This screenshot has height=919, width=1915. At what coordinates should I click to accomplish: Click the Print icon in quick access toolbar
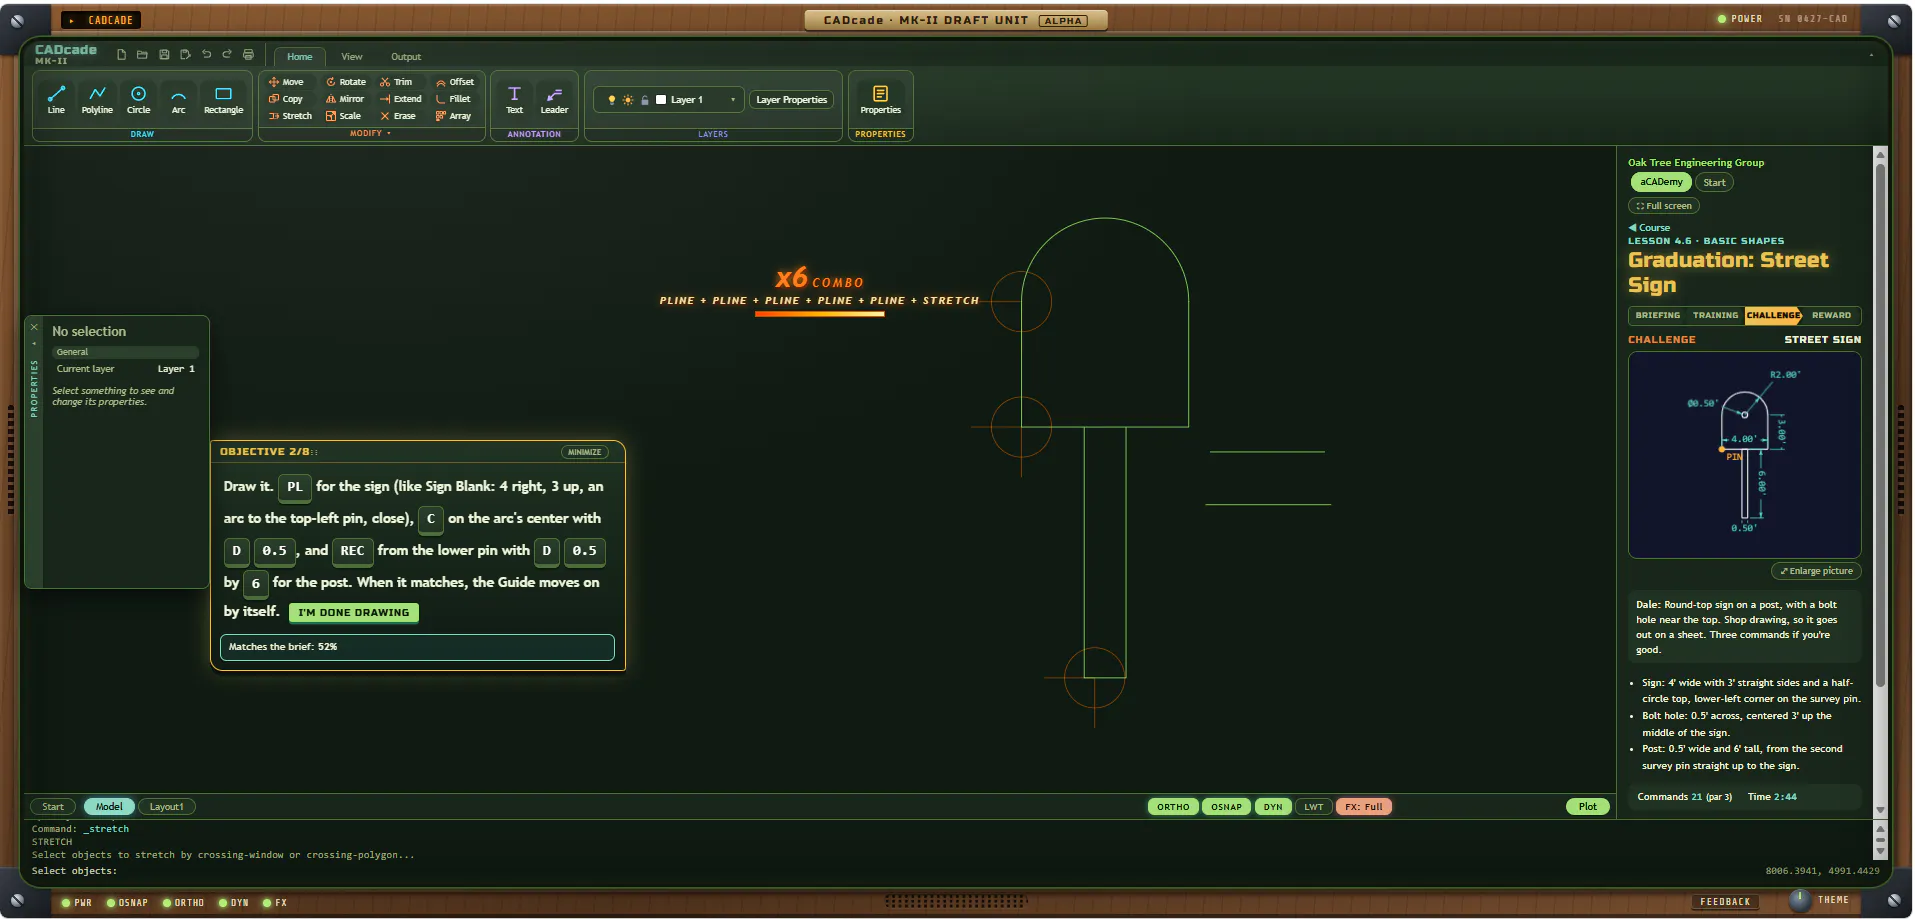tap(248, 54)
